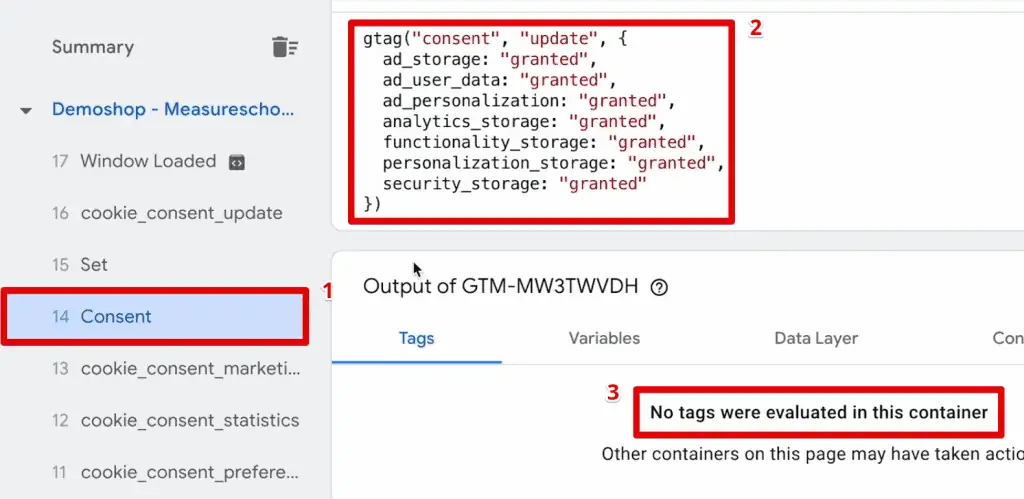Click inside the gtag consent update code block
The image size is (1024, 499).
click(540, 121)
